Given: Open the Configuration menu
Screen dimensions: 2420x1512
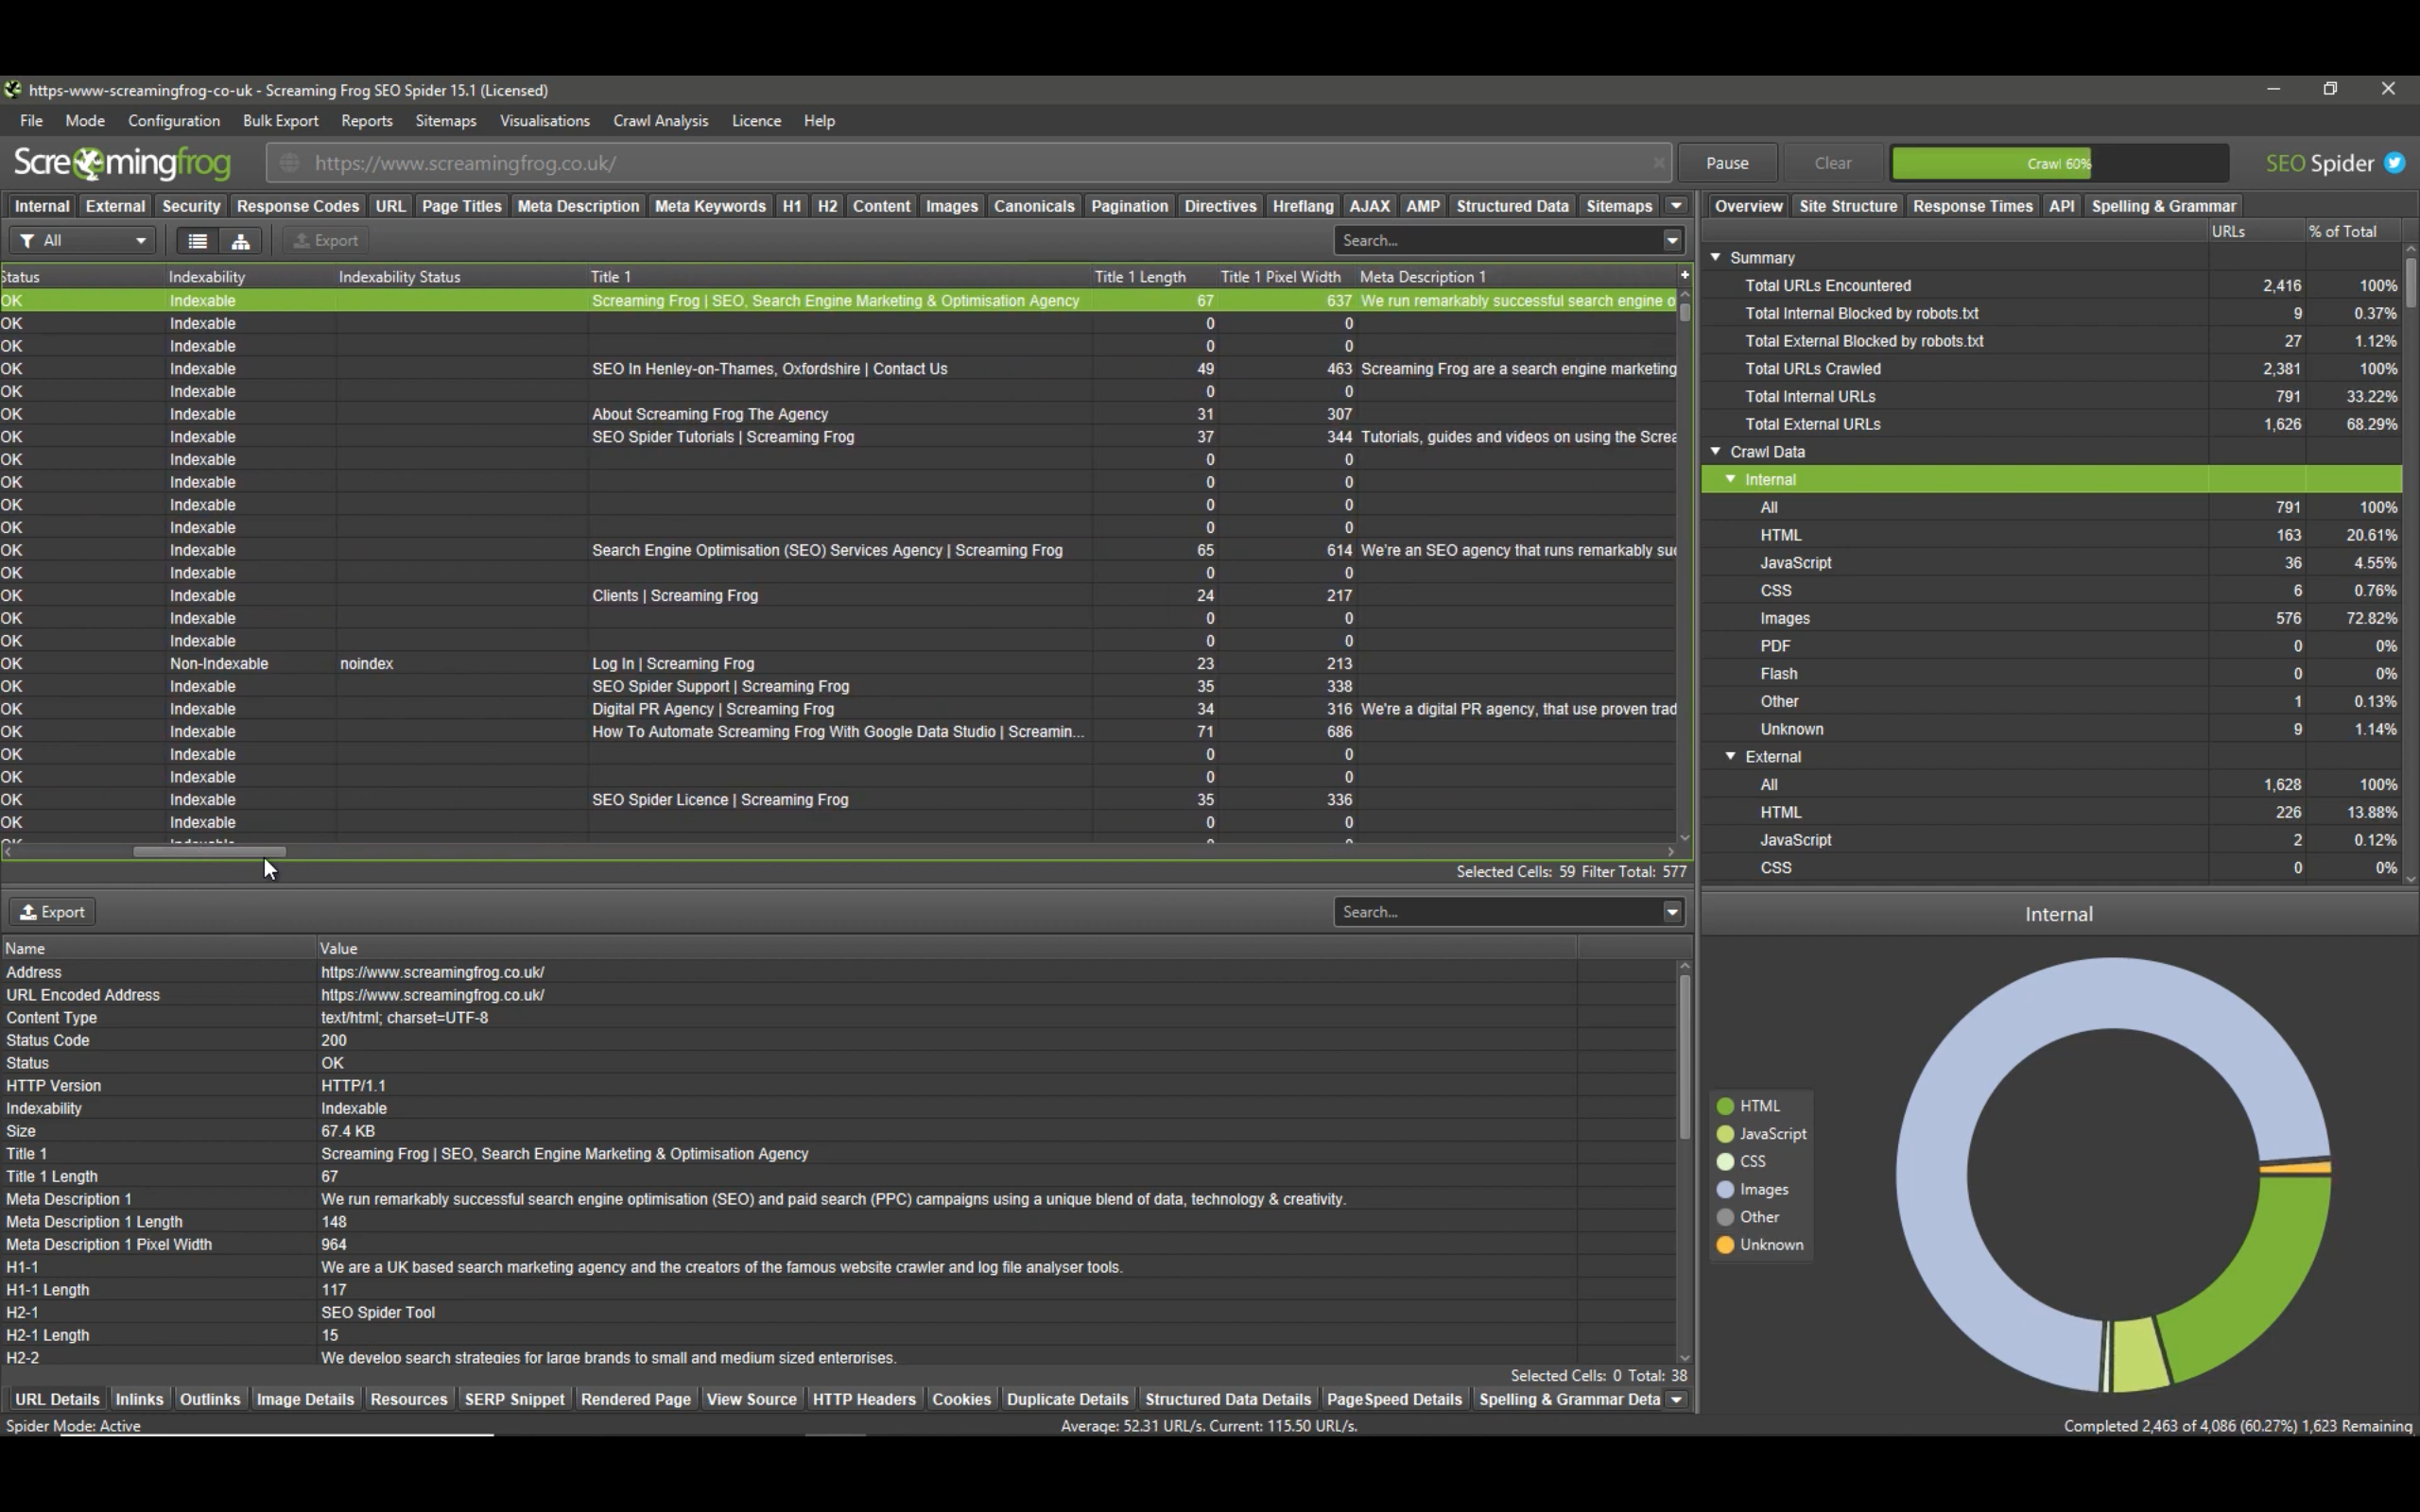Looking at the screenshot, I should tap(174, 121).
